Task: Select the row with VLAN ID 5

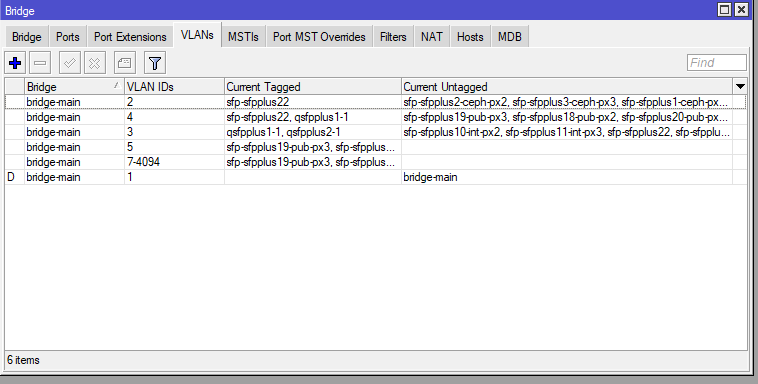Action: [x=376, y=147]
